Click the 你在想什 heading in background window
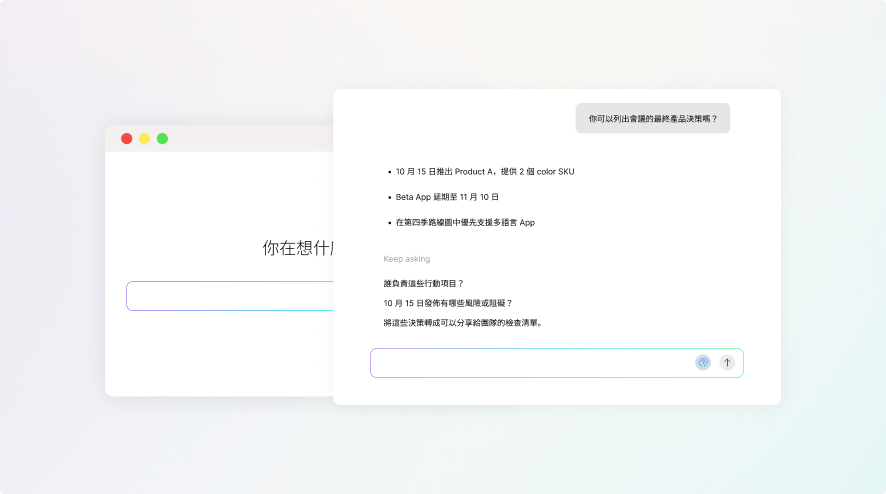Image resolution: width=886 pixels, height=494 pixels. (297, 248)
